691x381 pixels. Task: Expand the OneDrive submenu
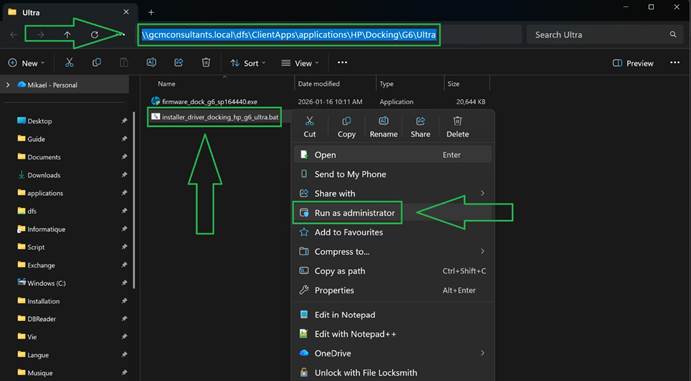pyautogui.click(x=483, y=353)
